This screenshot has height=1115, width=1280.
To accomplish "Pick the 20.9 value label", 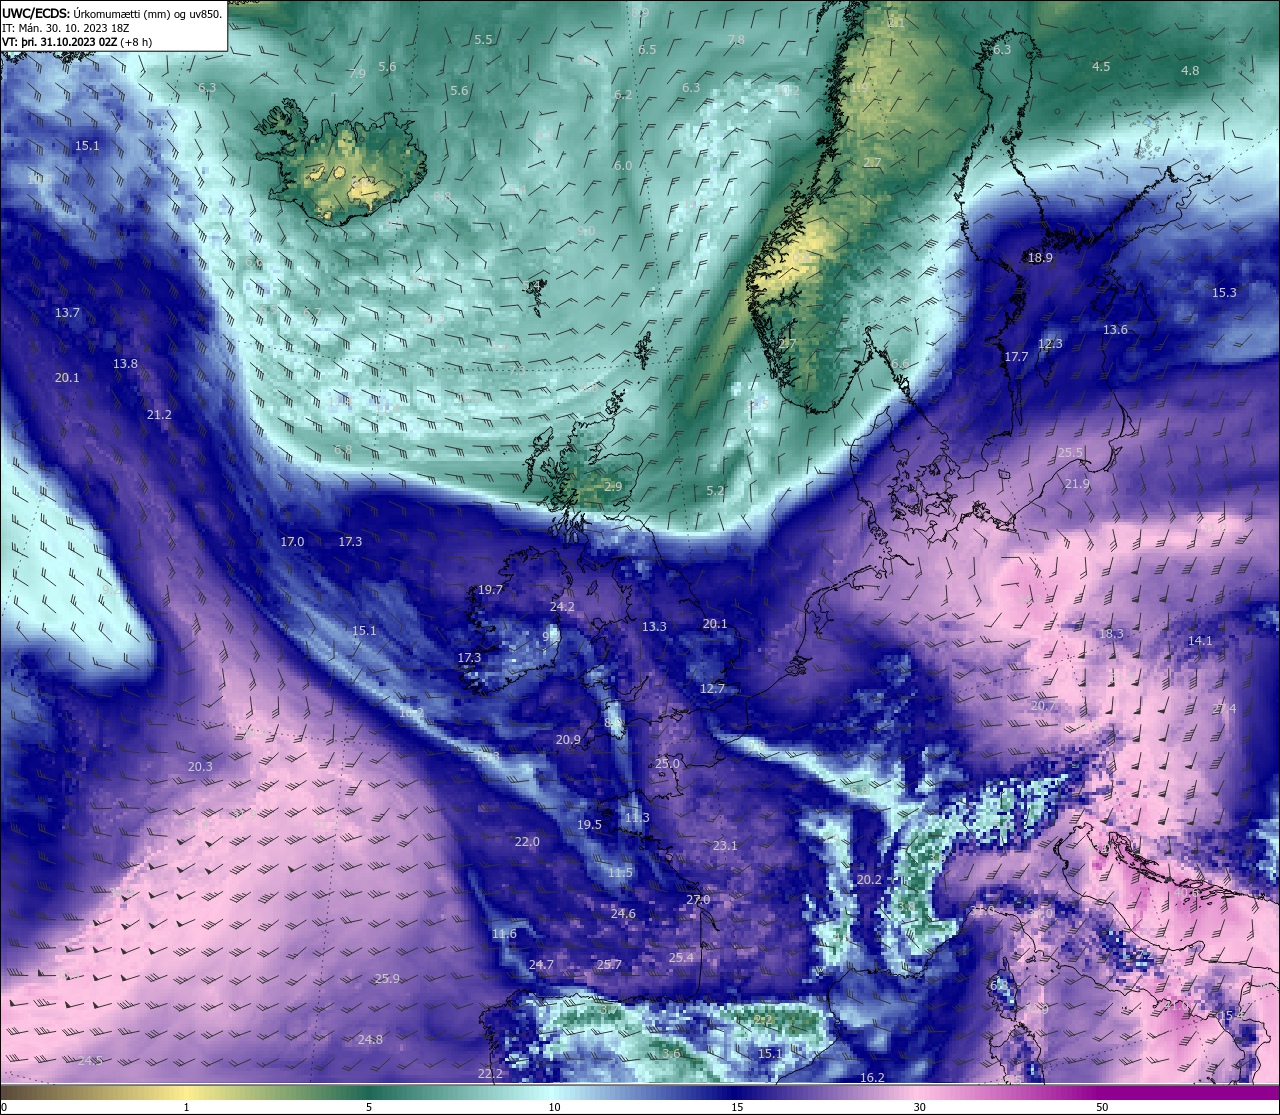I will tap(568, 739).
